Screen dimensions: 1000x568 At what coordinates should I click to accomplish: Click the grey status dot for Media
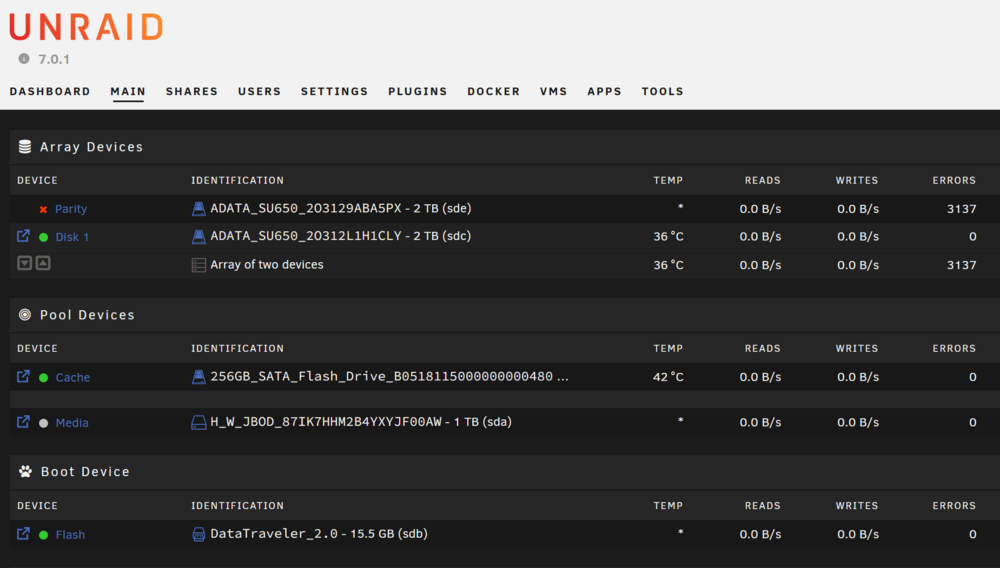point(43,423)
